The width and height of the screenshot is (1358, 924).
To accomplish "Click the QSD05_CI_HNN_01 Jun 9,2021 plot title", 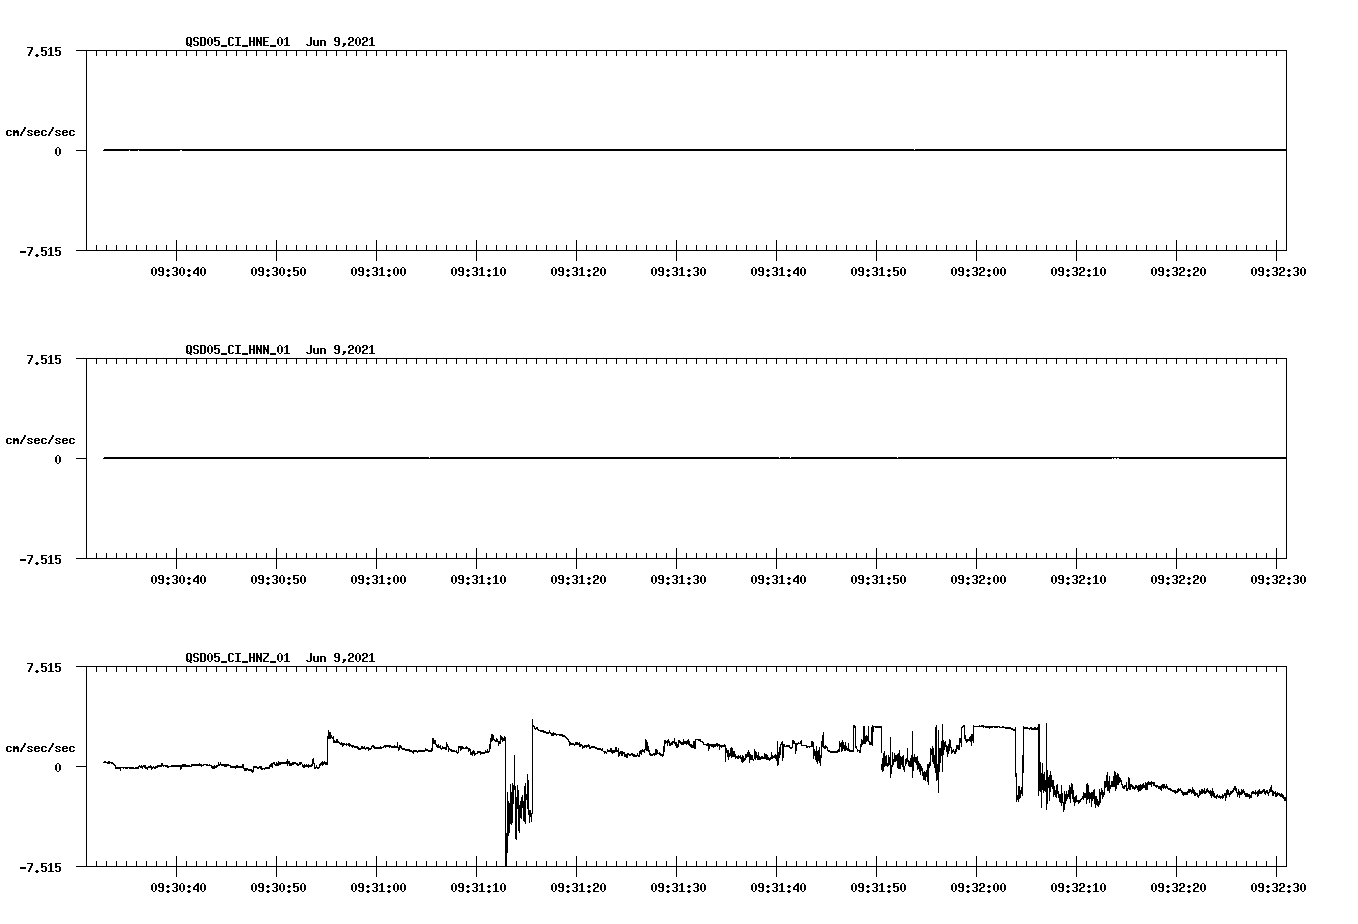I will point(280,350).
